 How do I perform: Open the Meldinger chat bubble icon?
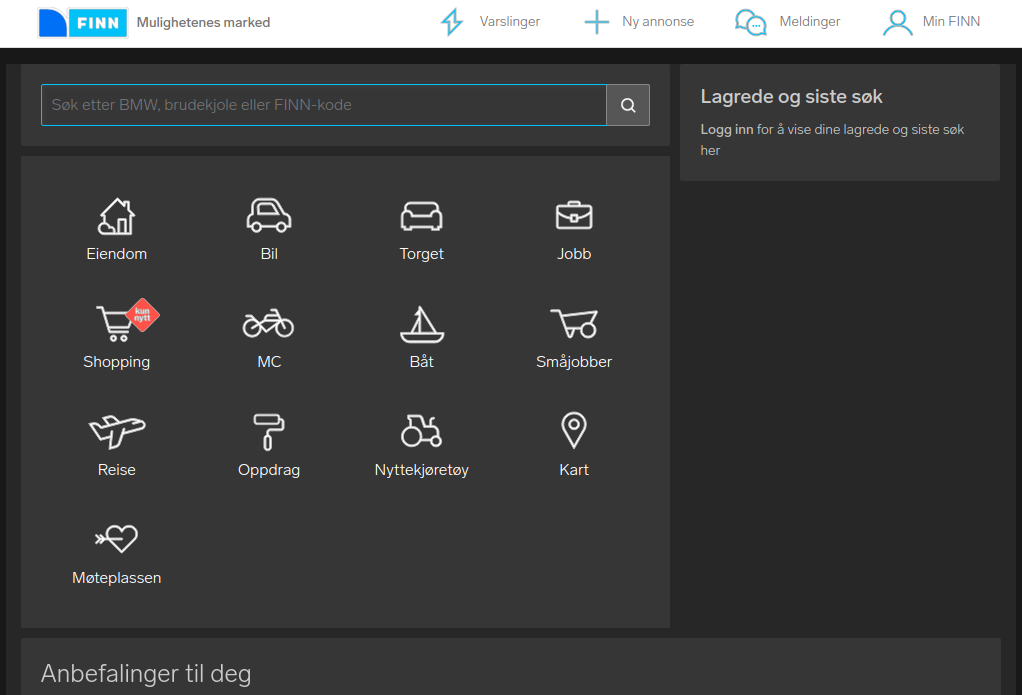pyautogui.click(x=751, y=22)
